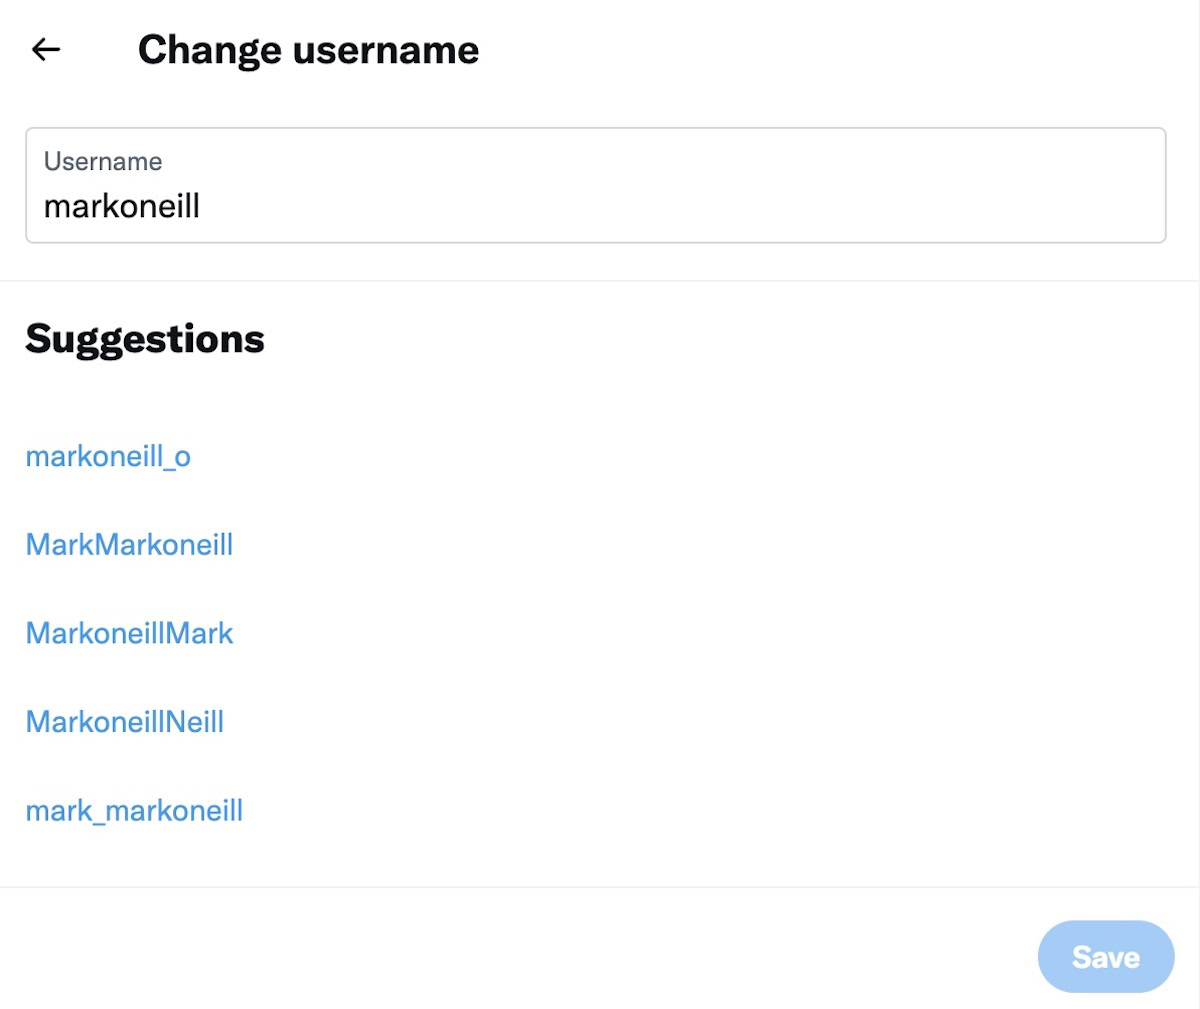Choose the MarkMarkoneill suggestion
The image size is (1200, 1009).
pos(129,545)
